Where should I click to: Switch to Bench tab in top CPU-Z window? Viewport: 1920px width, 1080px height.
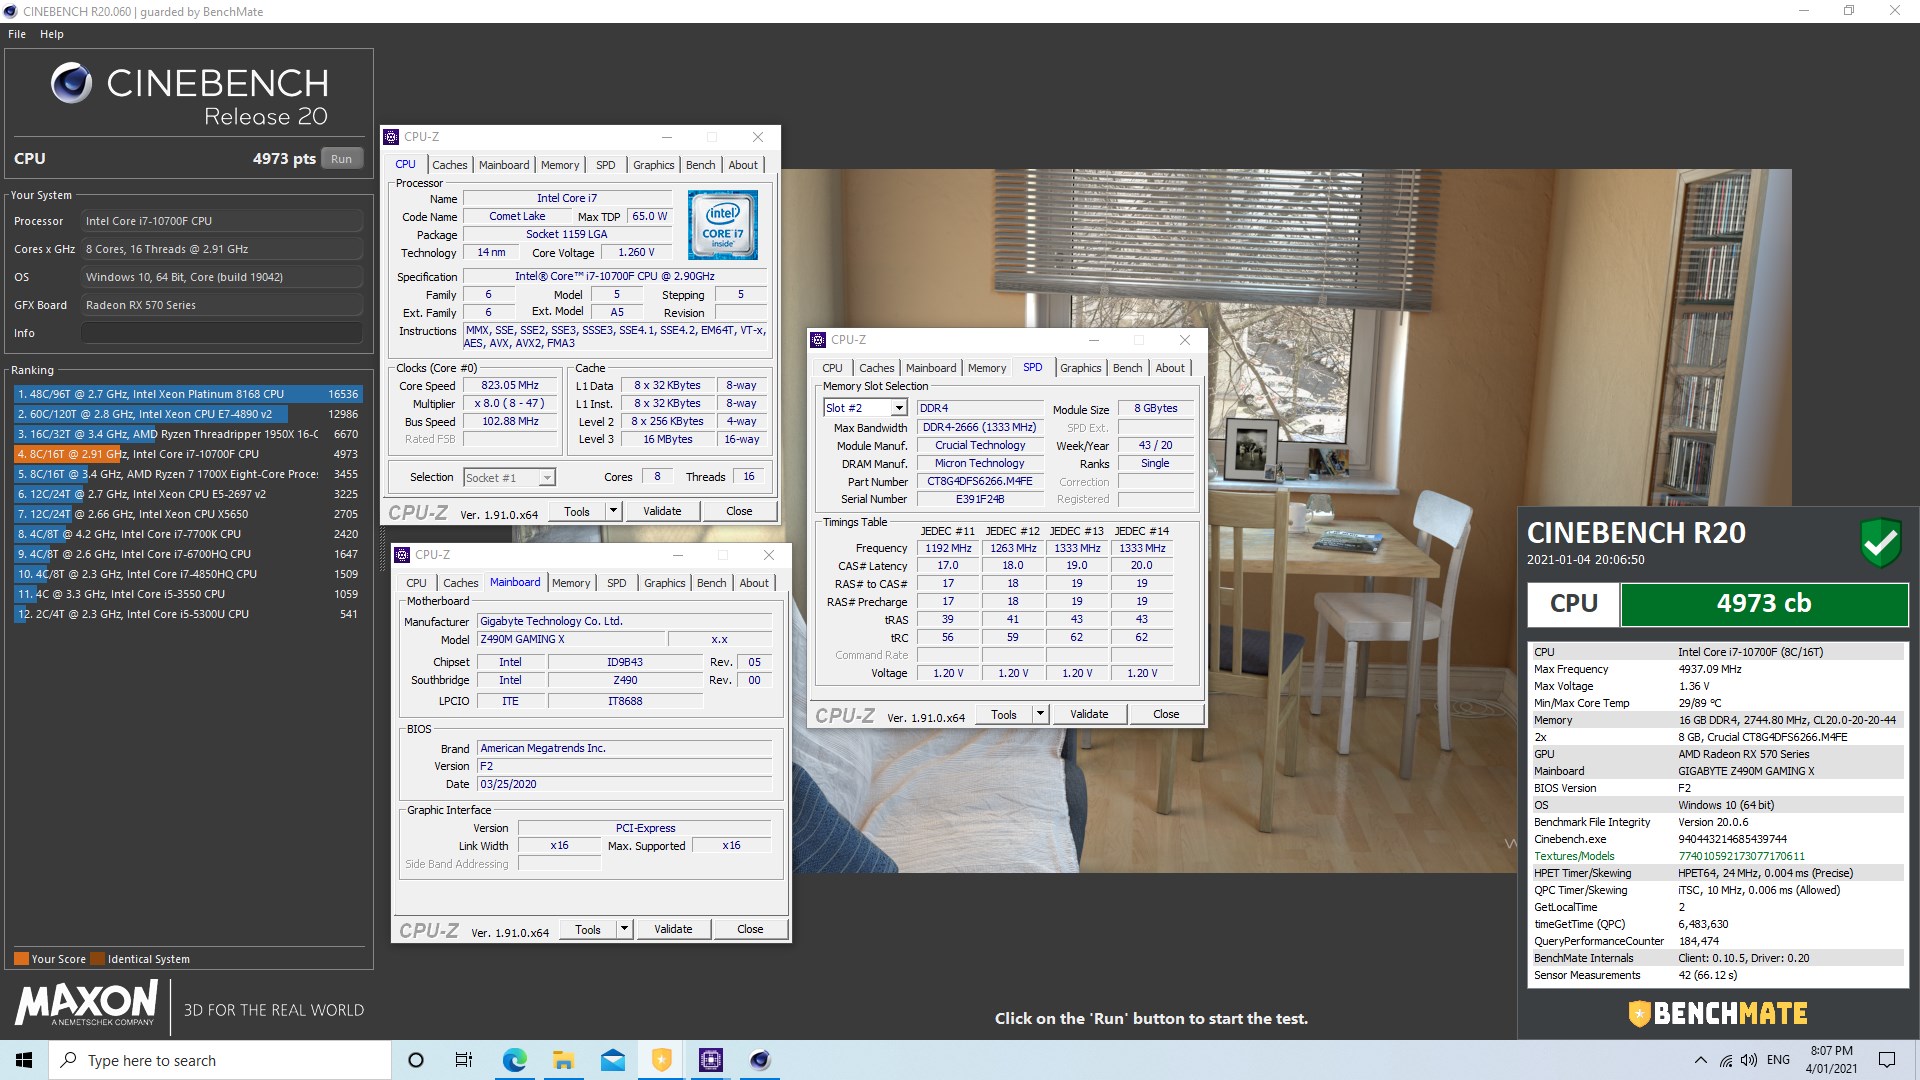(x=701, y=165)
